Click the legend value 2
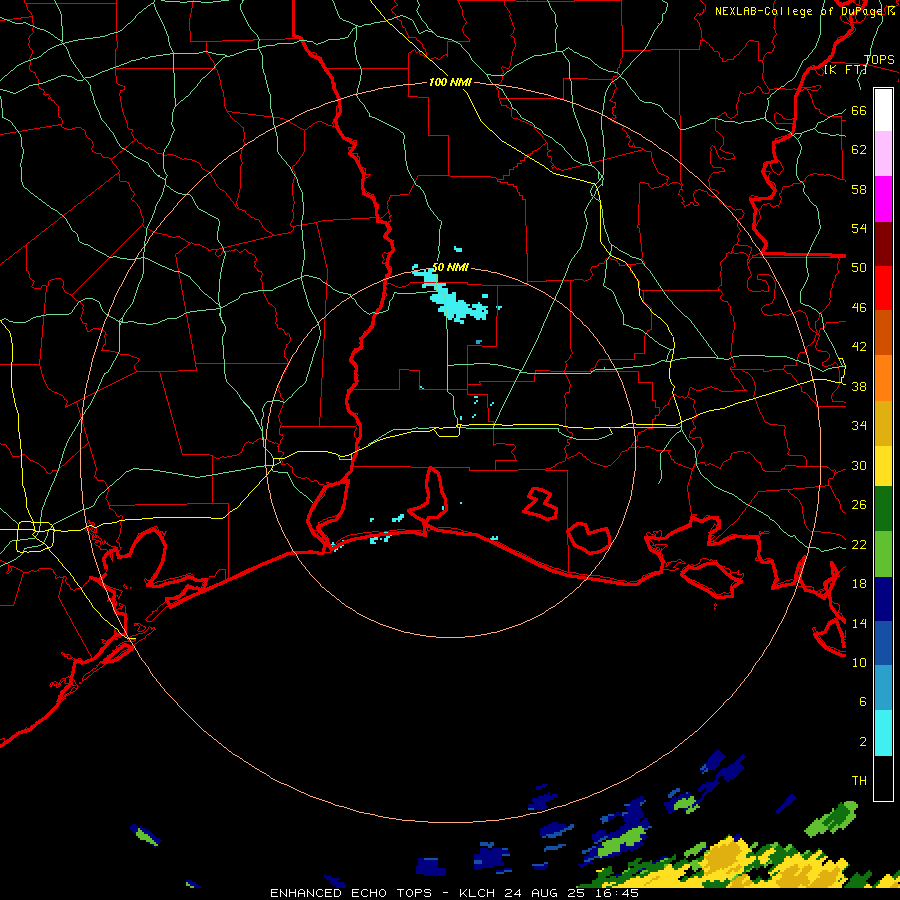The width and height of the screenshot is (900, 900). (863, 742)
